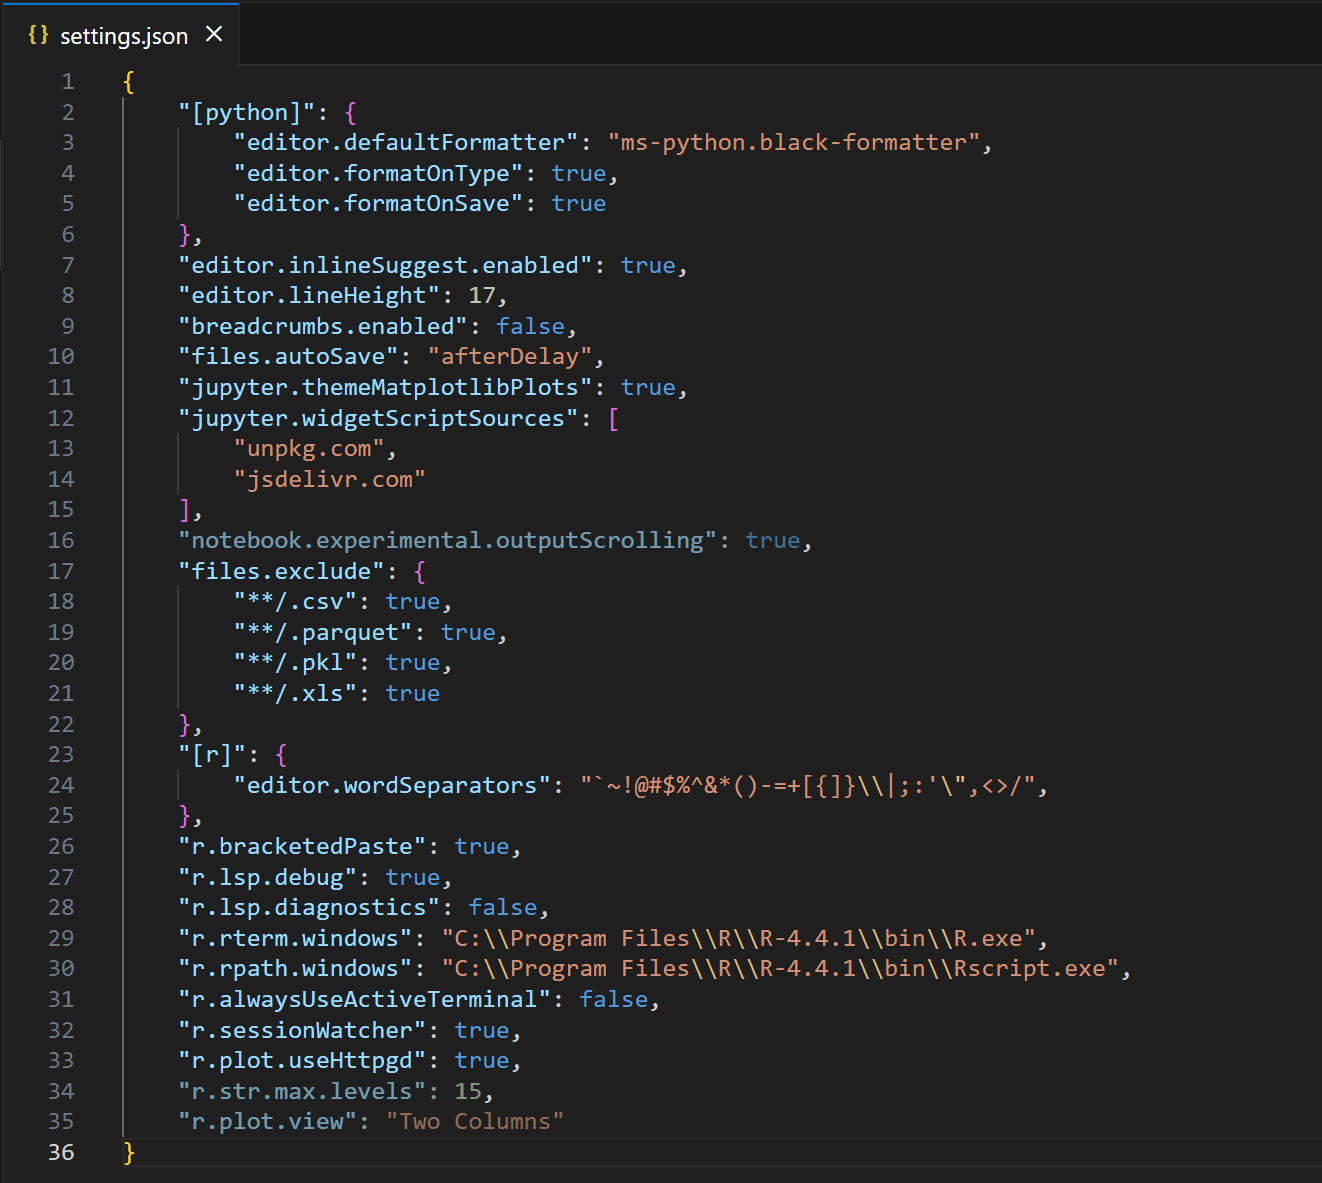Screen dimensions: 1322x1183
Task: Click "r.rpath.windows" key
Action: tap(295, 969)
